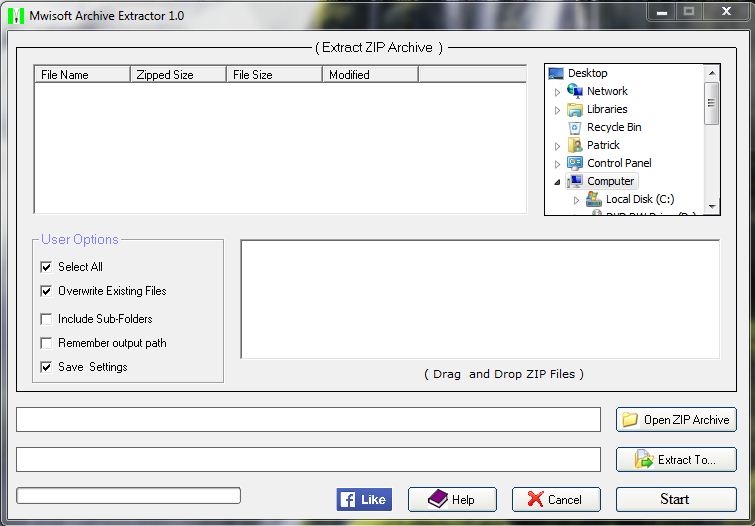Click the ZIP archive path input field
This screenshot has width=755, height=526.
308,419
